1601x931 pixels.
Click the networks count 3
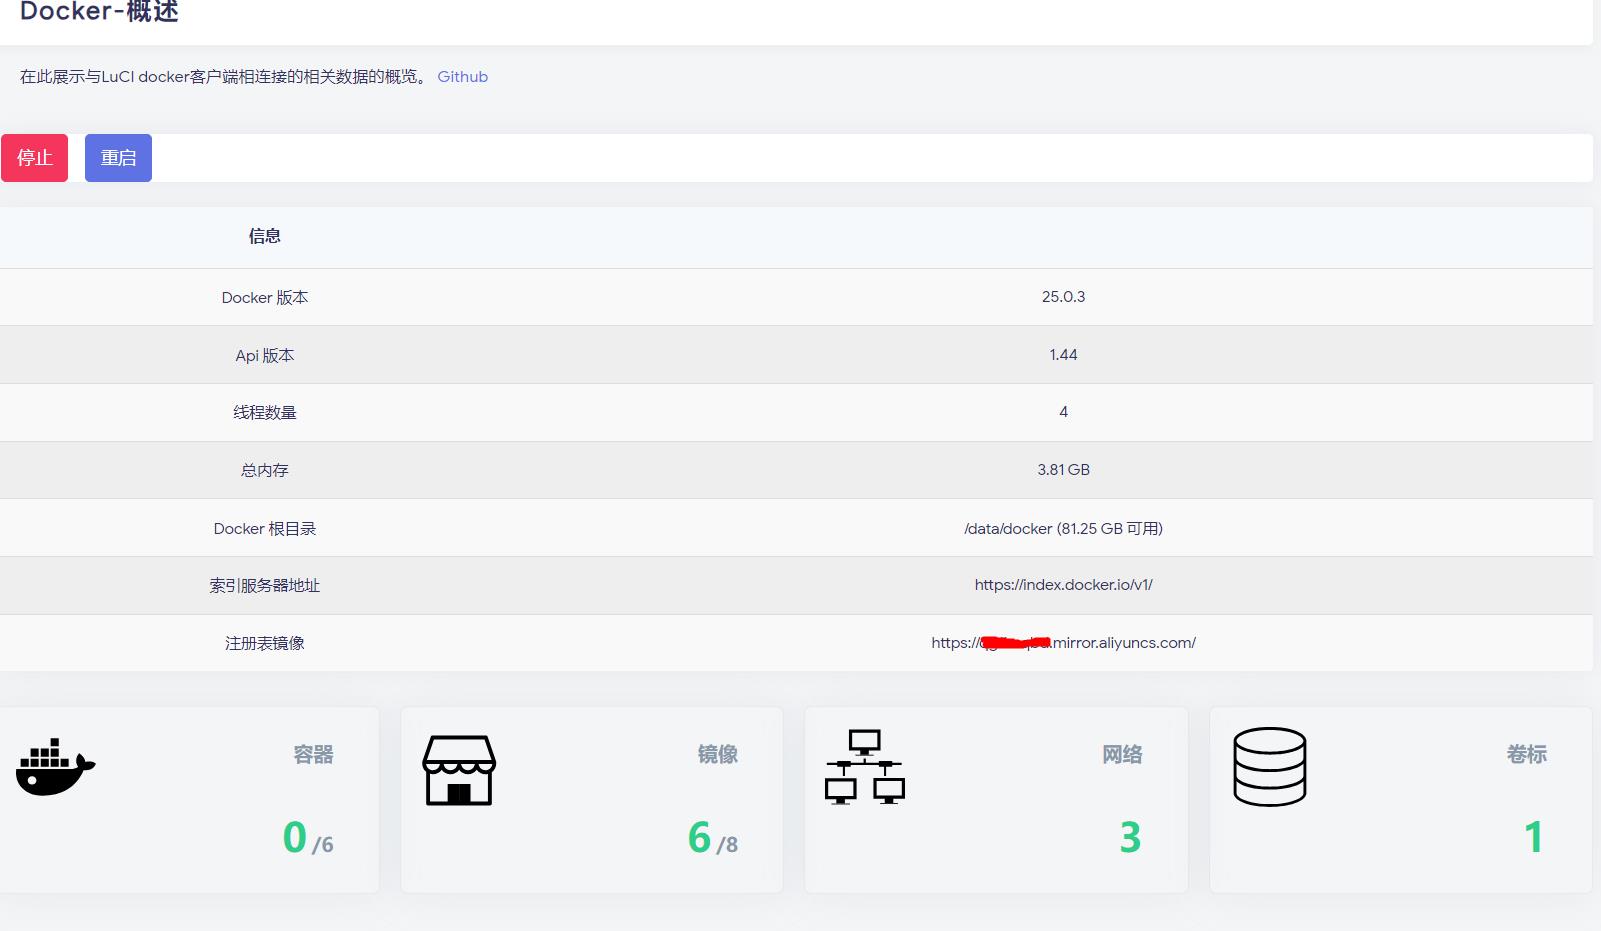pyautogui.click(x=1130, y=838)
